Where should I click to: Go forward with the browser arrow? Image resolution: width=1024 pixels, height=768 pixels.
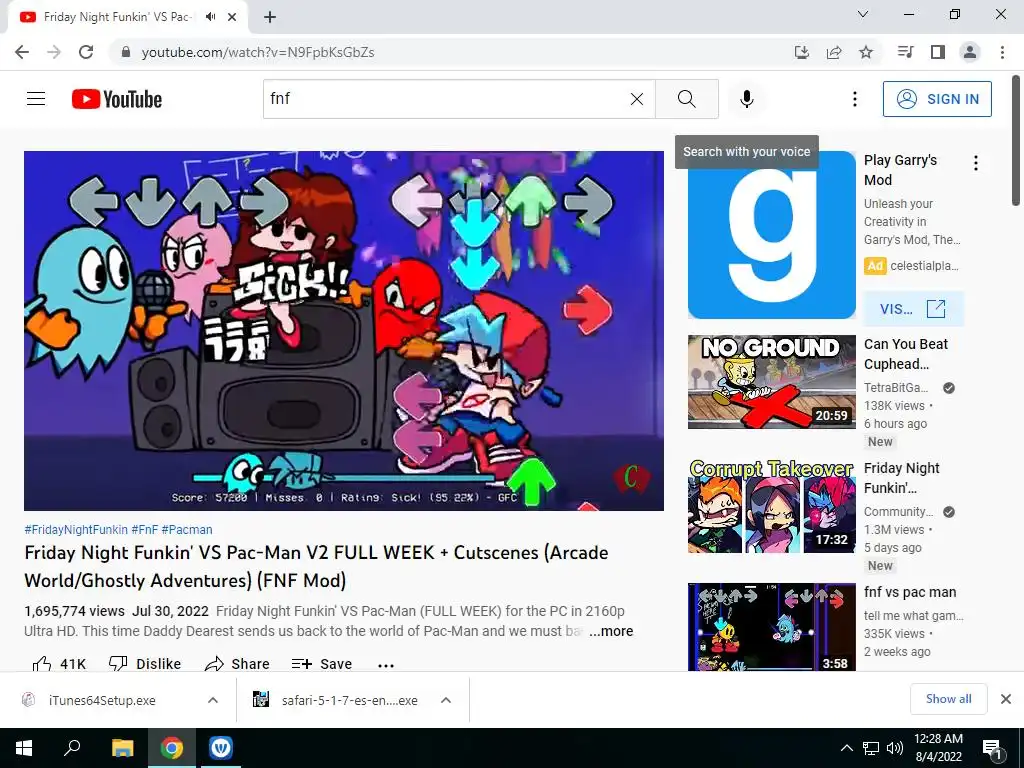[54, 52]
